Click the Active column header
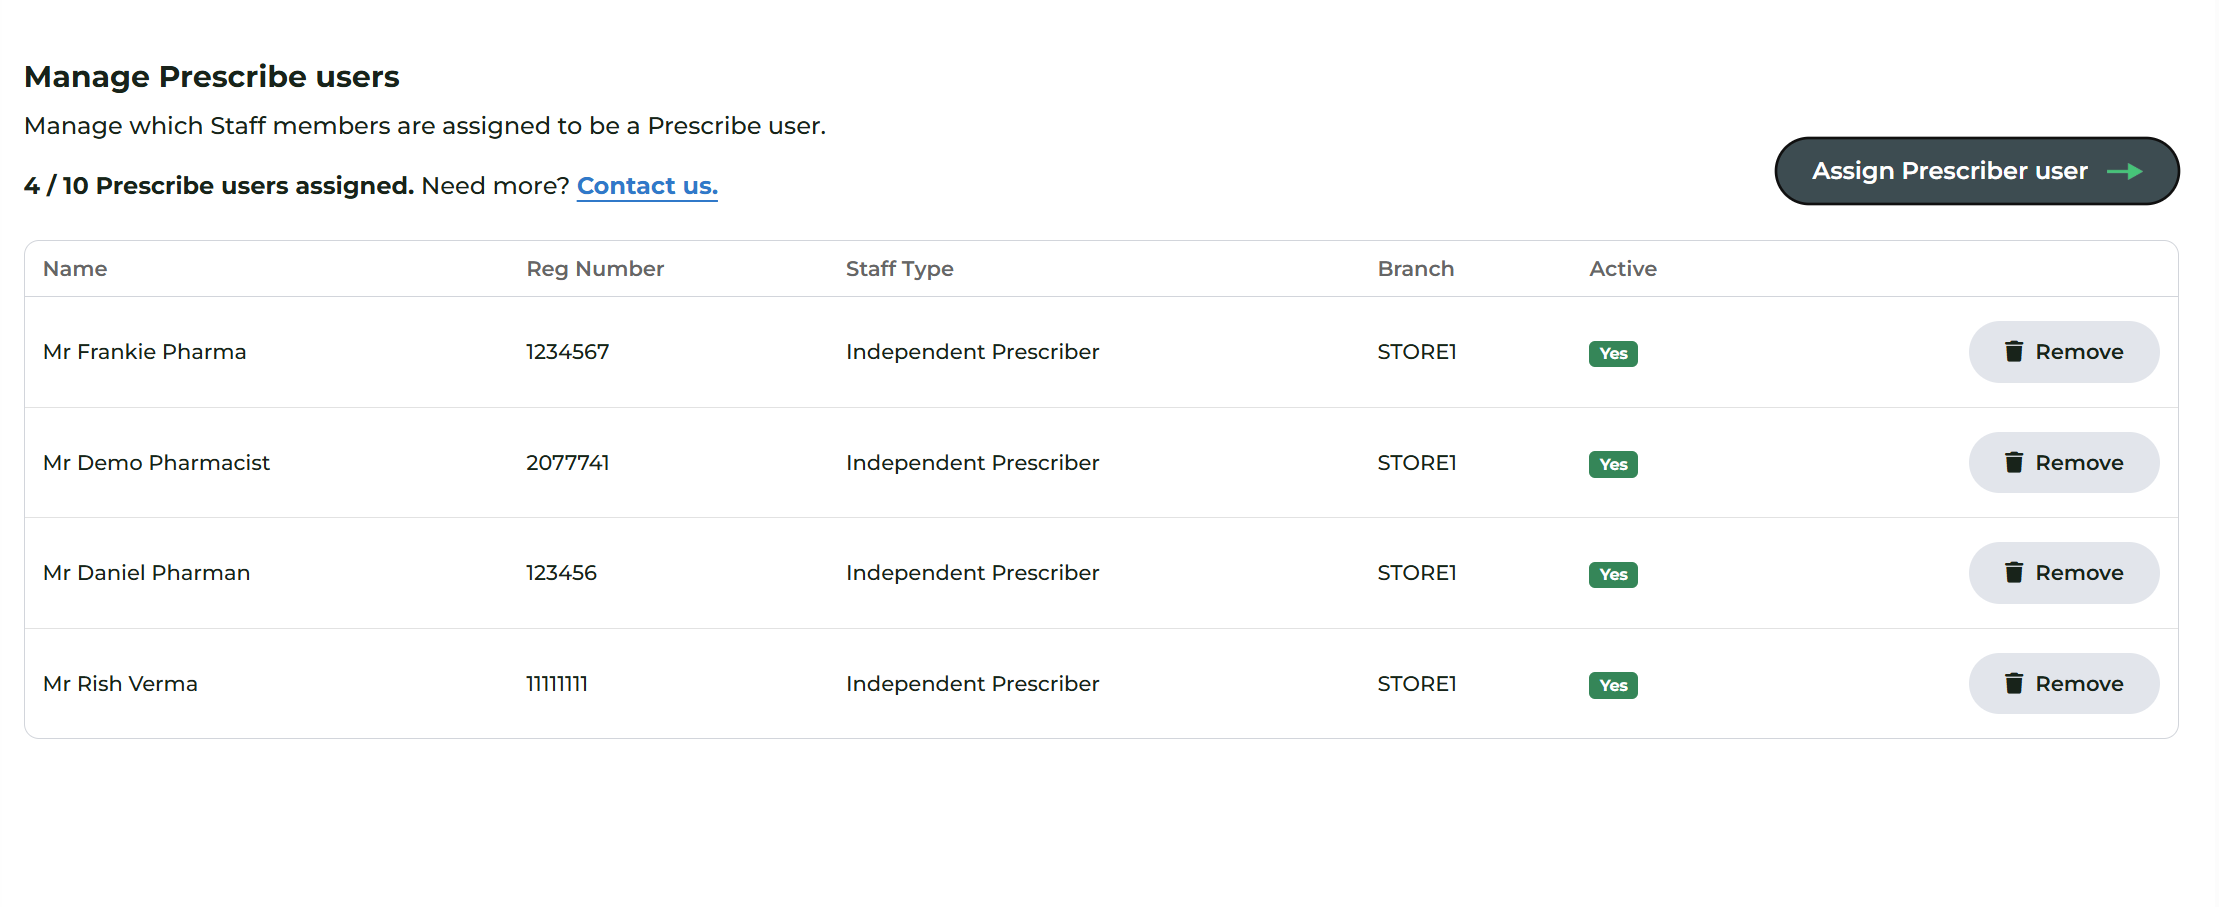 click(x=1622, y=269)
